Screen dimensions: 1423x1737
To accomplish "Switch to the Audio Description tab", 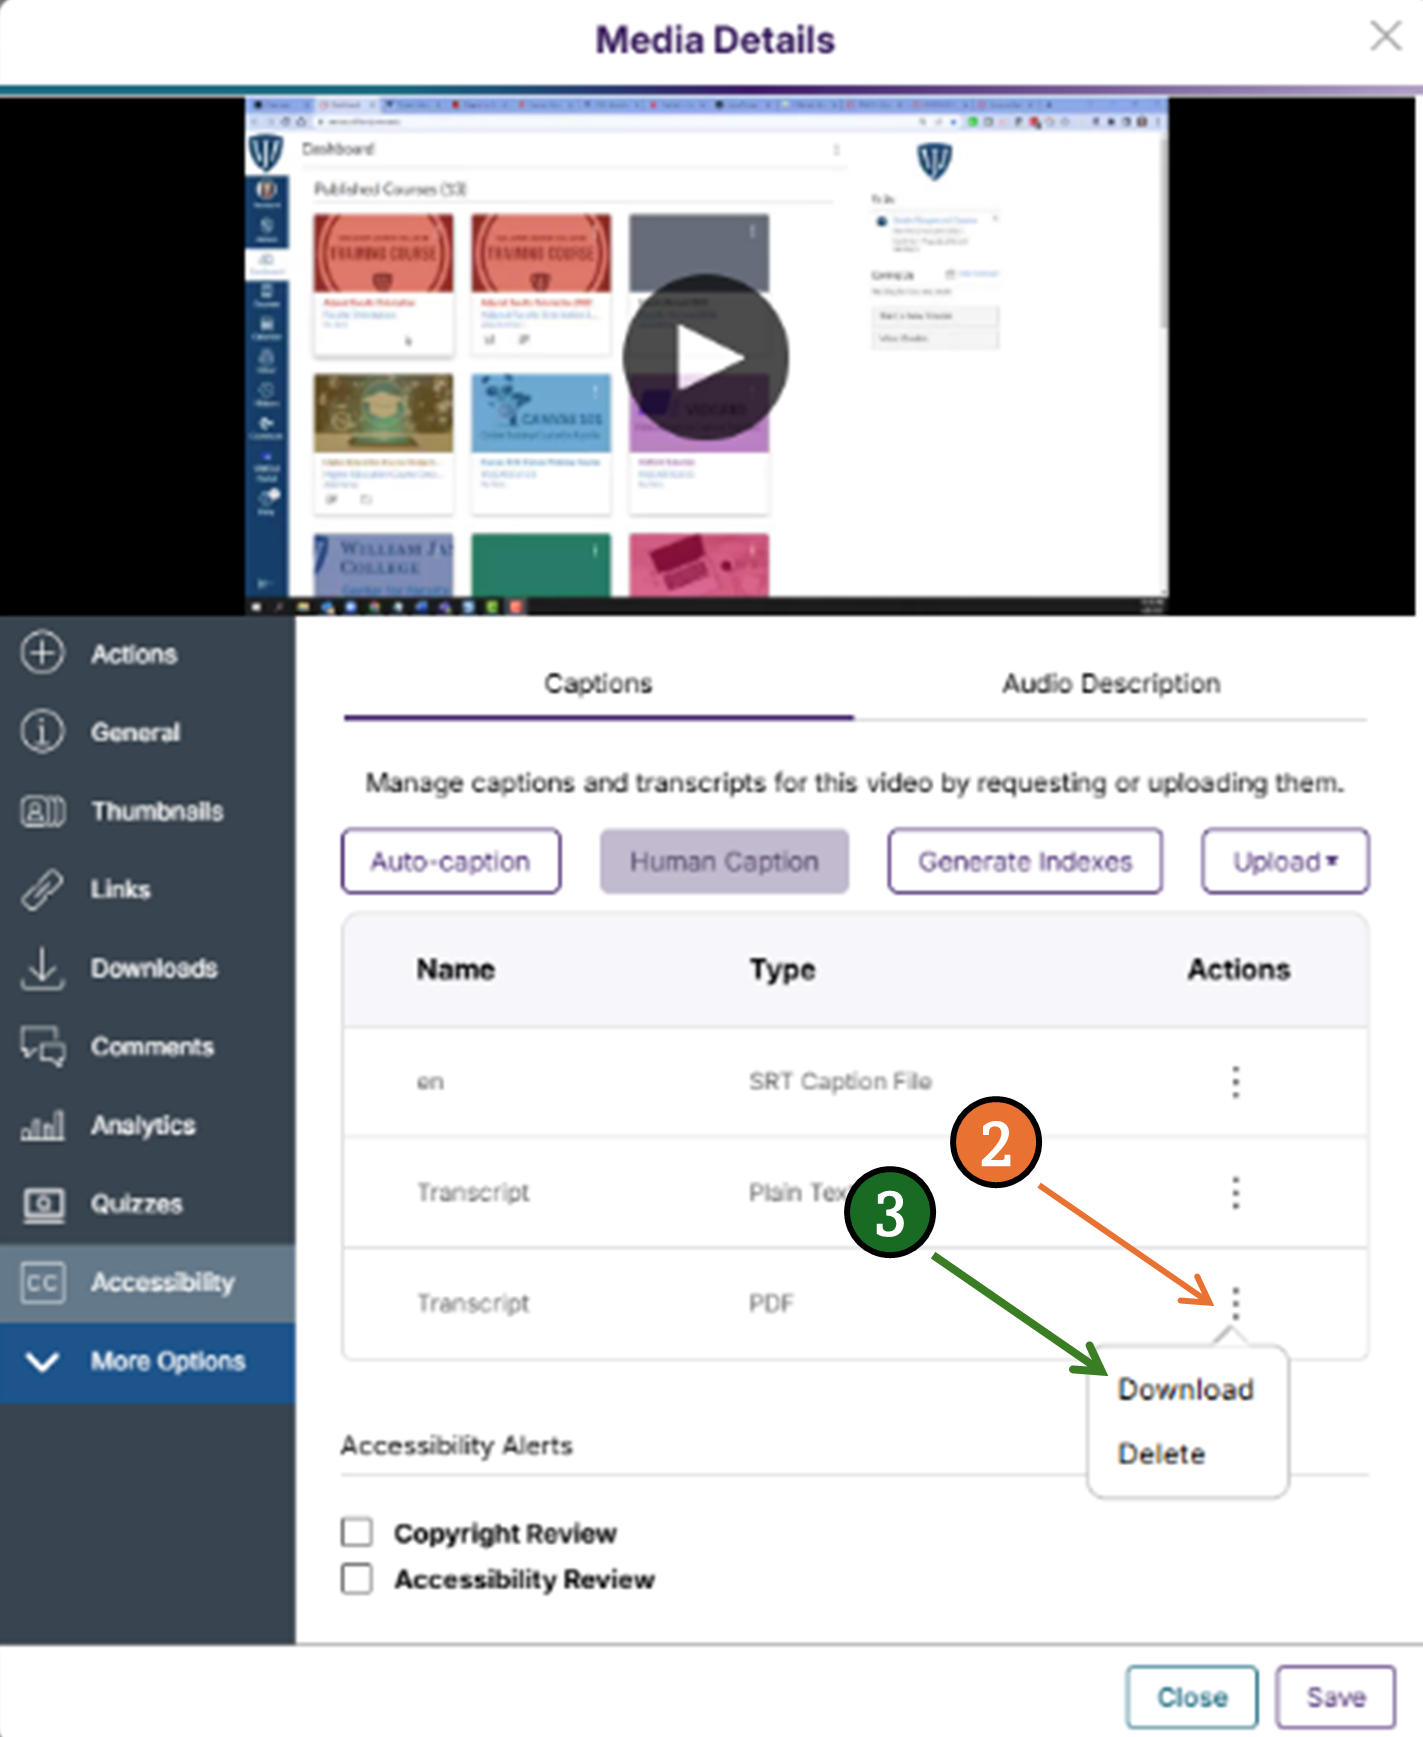I will tap(1110, 684).
